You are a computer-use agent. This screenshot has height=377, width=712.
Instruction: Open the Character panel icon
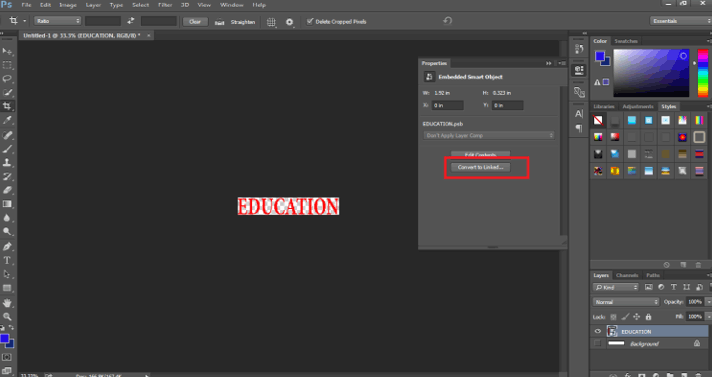click(x=579, y=114)
